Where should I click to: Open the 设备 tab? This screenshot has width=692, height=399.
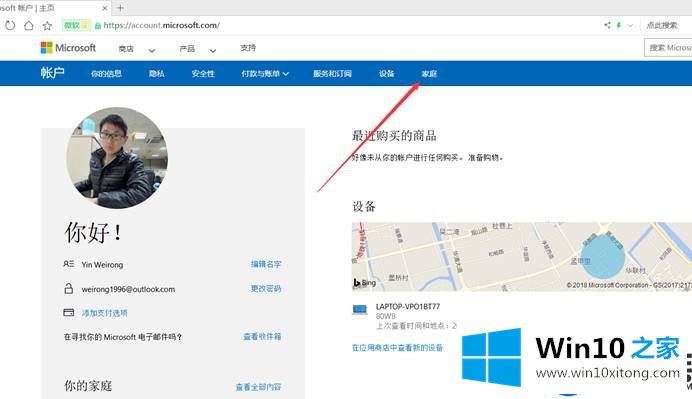coord(387,74)
